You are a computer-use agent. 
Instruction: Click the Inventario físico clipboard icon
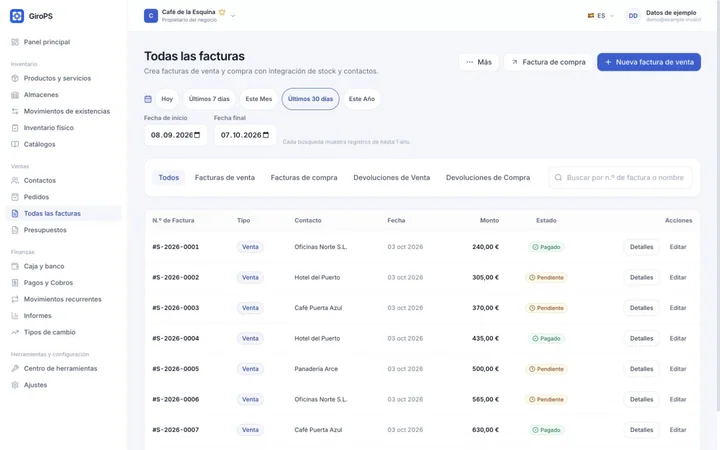(15, 128)
